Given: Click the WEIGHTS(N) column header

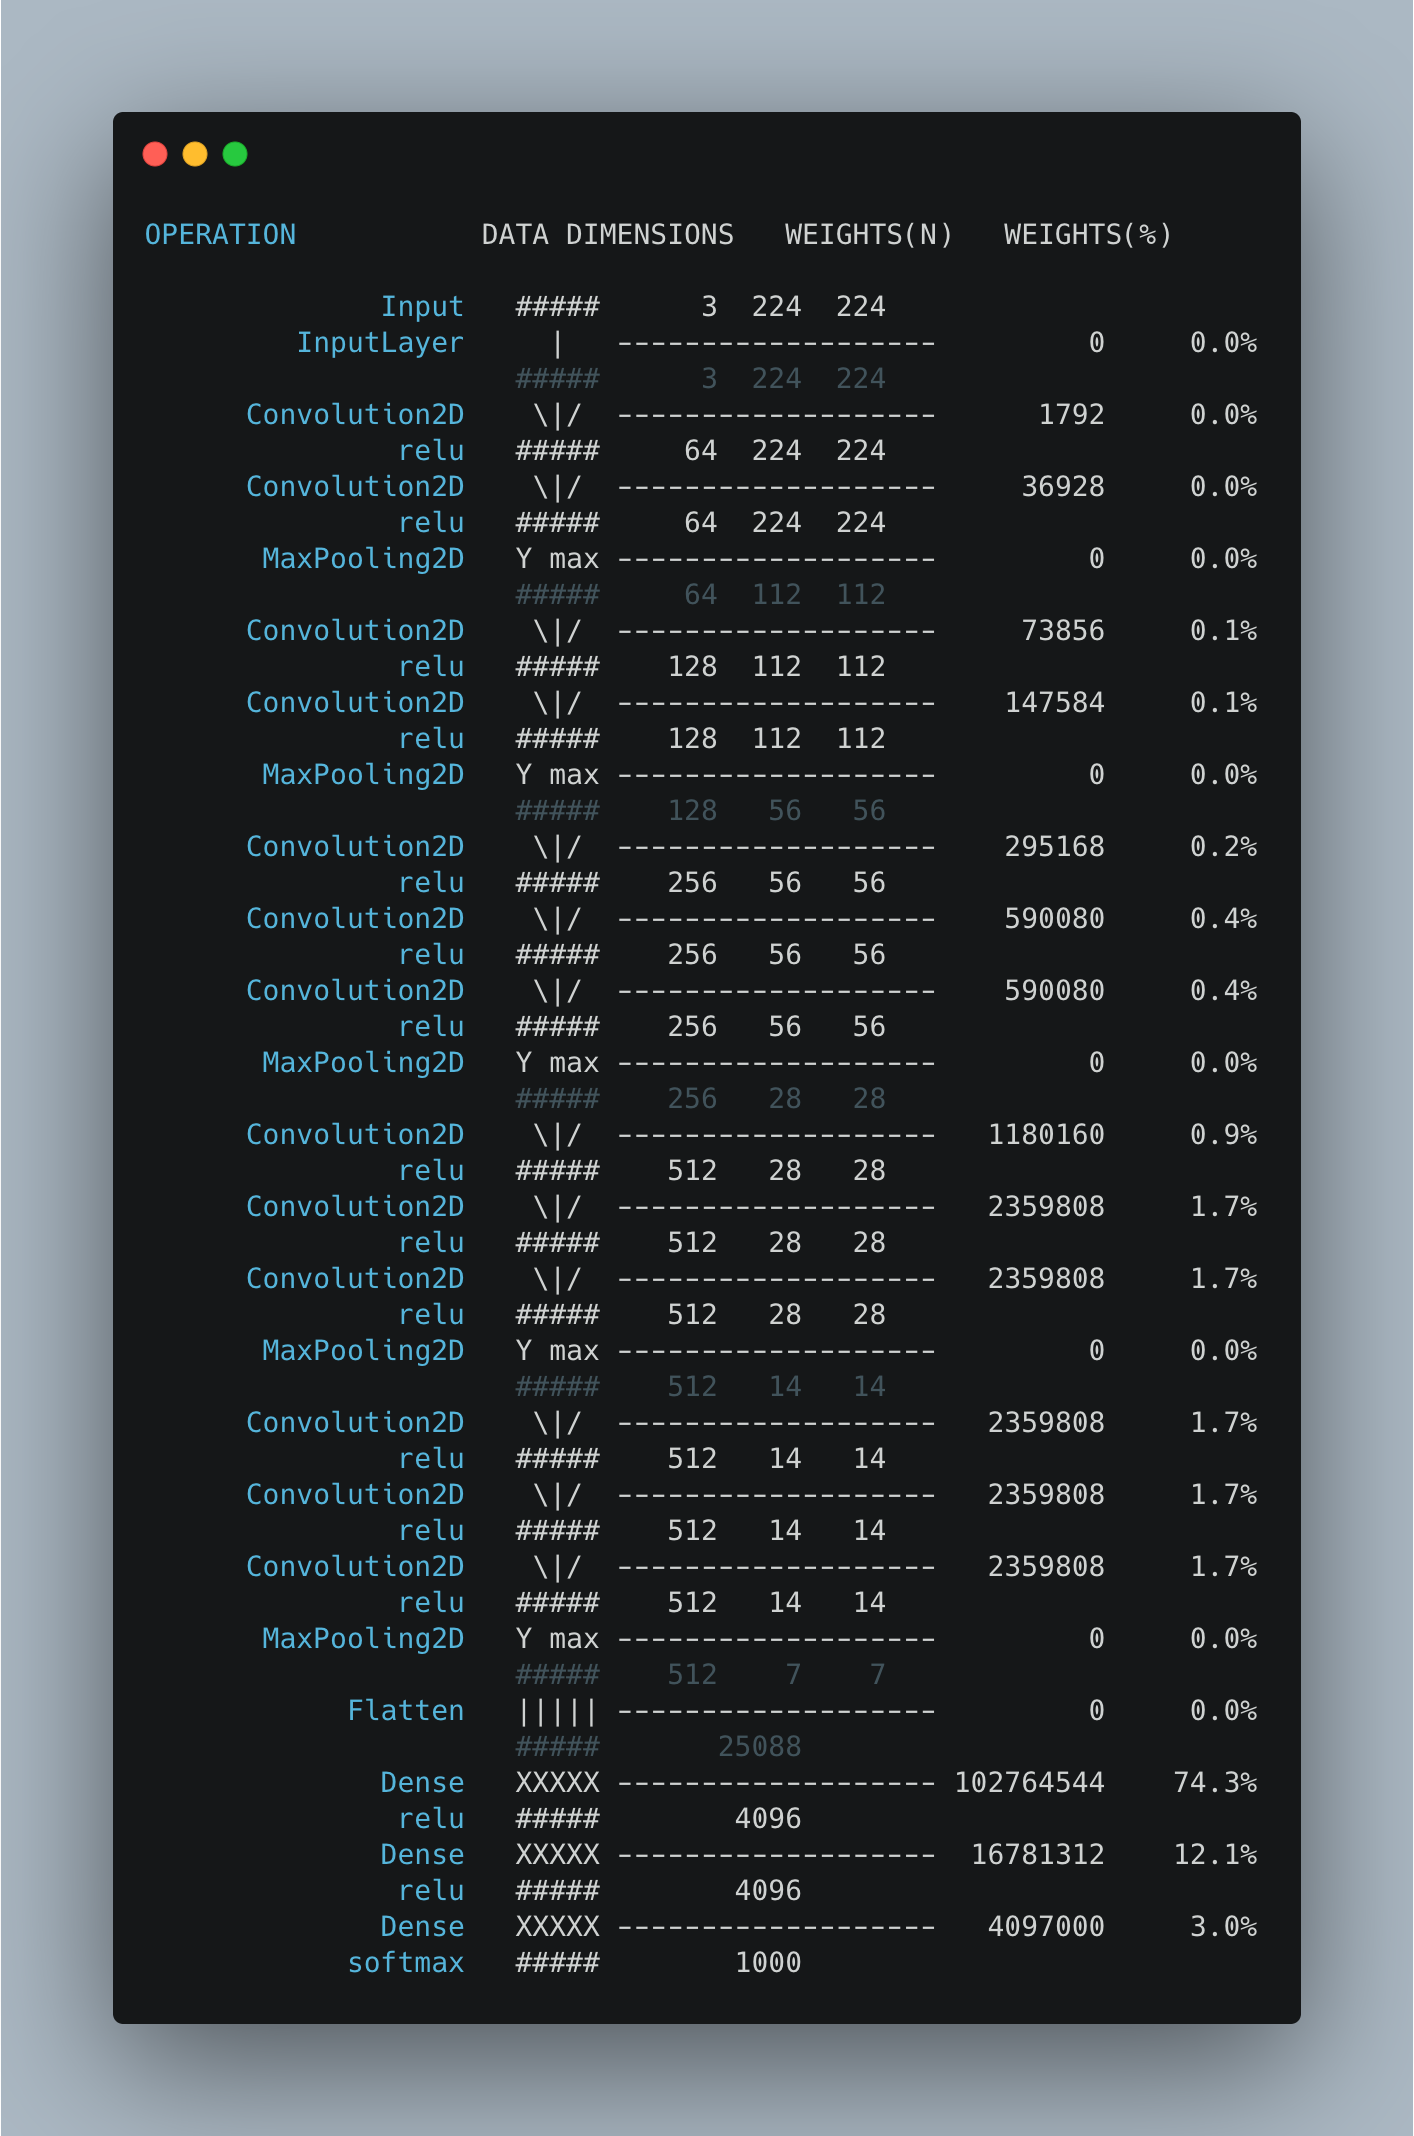Looking at the screenshot, I should tap(868, 235).
